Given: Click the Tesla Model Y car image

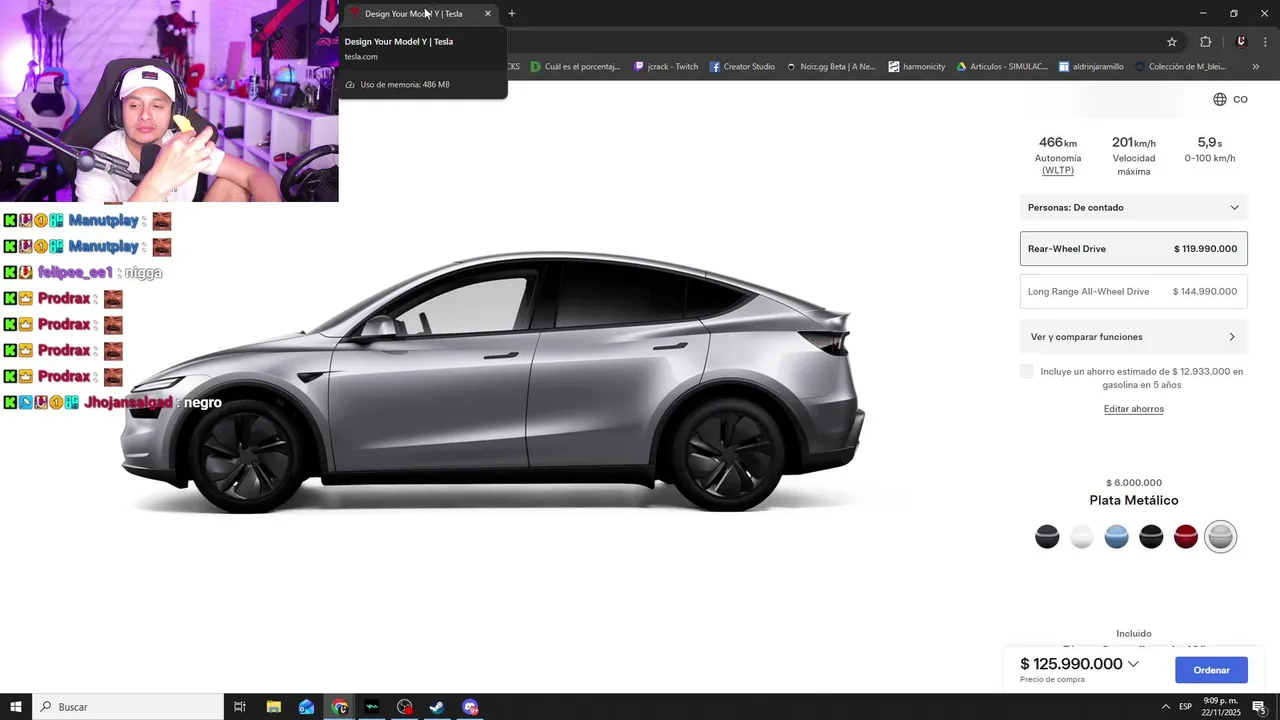Looking at the screenshot, I should [x=493, y=383].
